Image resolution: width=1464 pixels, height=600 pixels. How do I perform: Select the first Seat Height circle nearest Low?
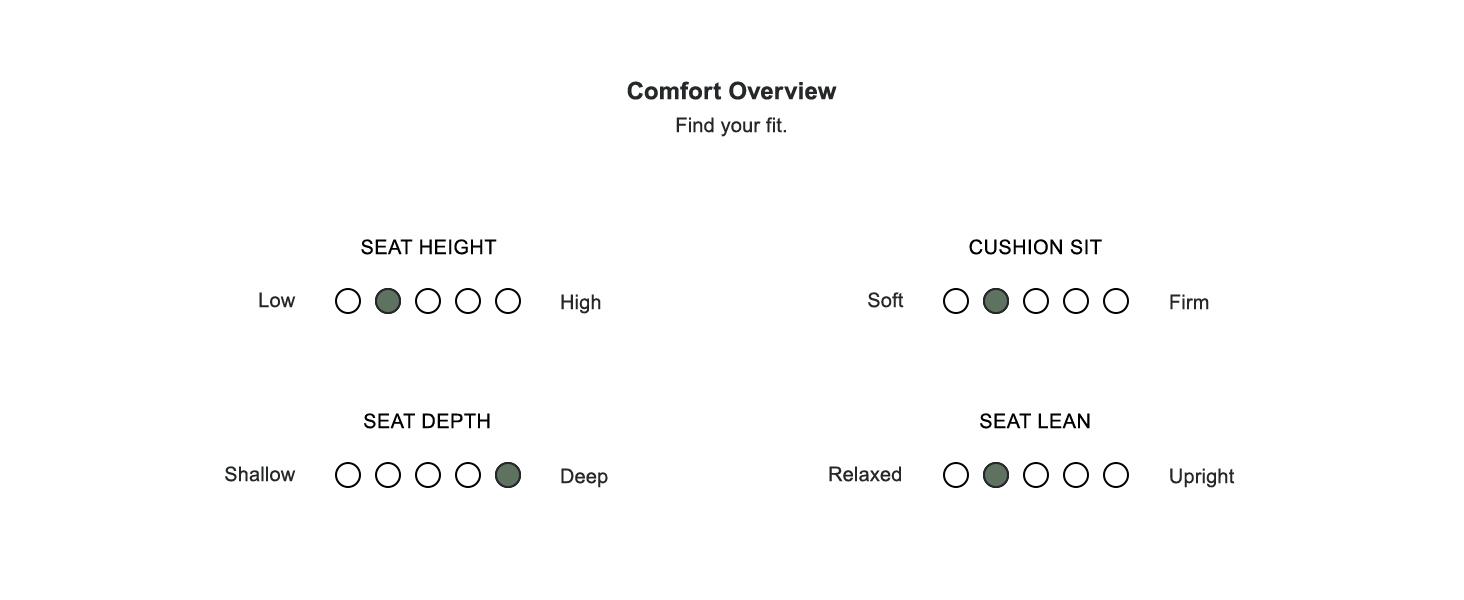(x=348, y=301)
